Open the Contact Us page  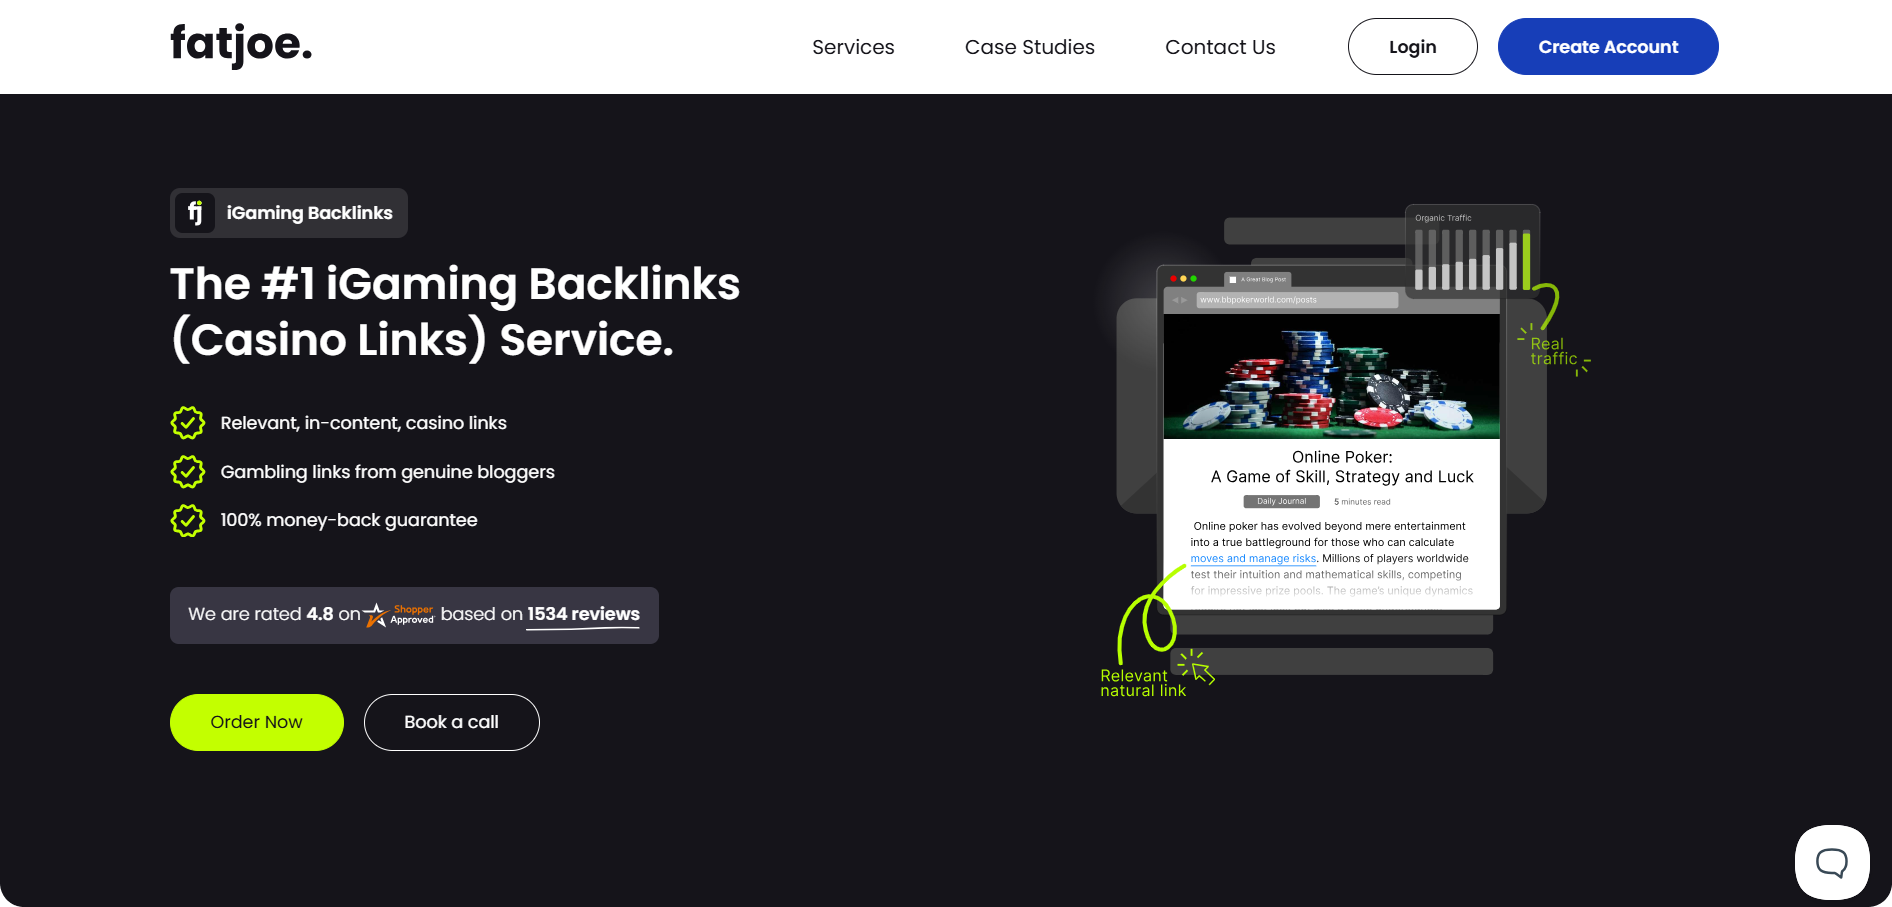(1220, 46)
